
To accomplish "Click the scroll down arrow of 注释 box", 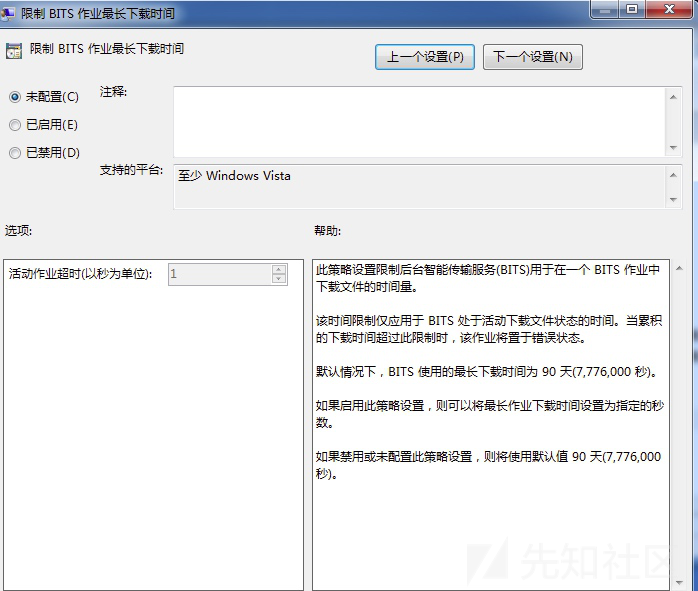I will tap(673, 147).
